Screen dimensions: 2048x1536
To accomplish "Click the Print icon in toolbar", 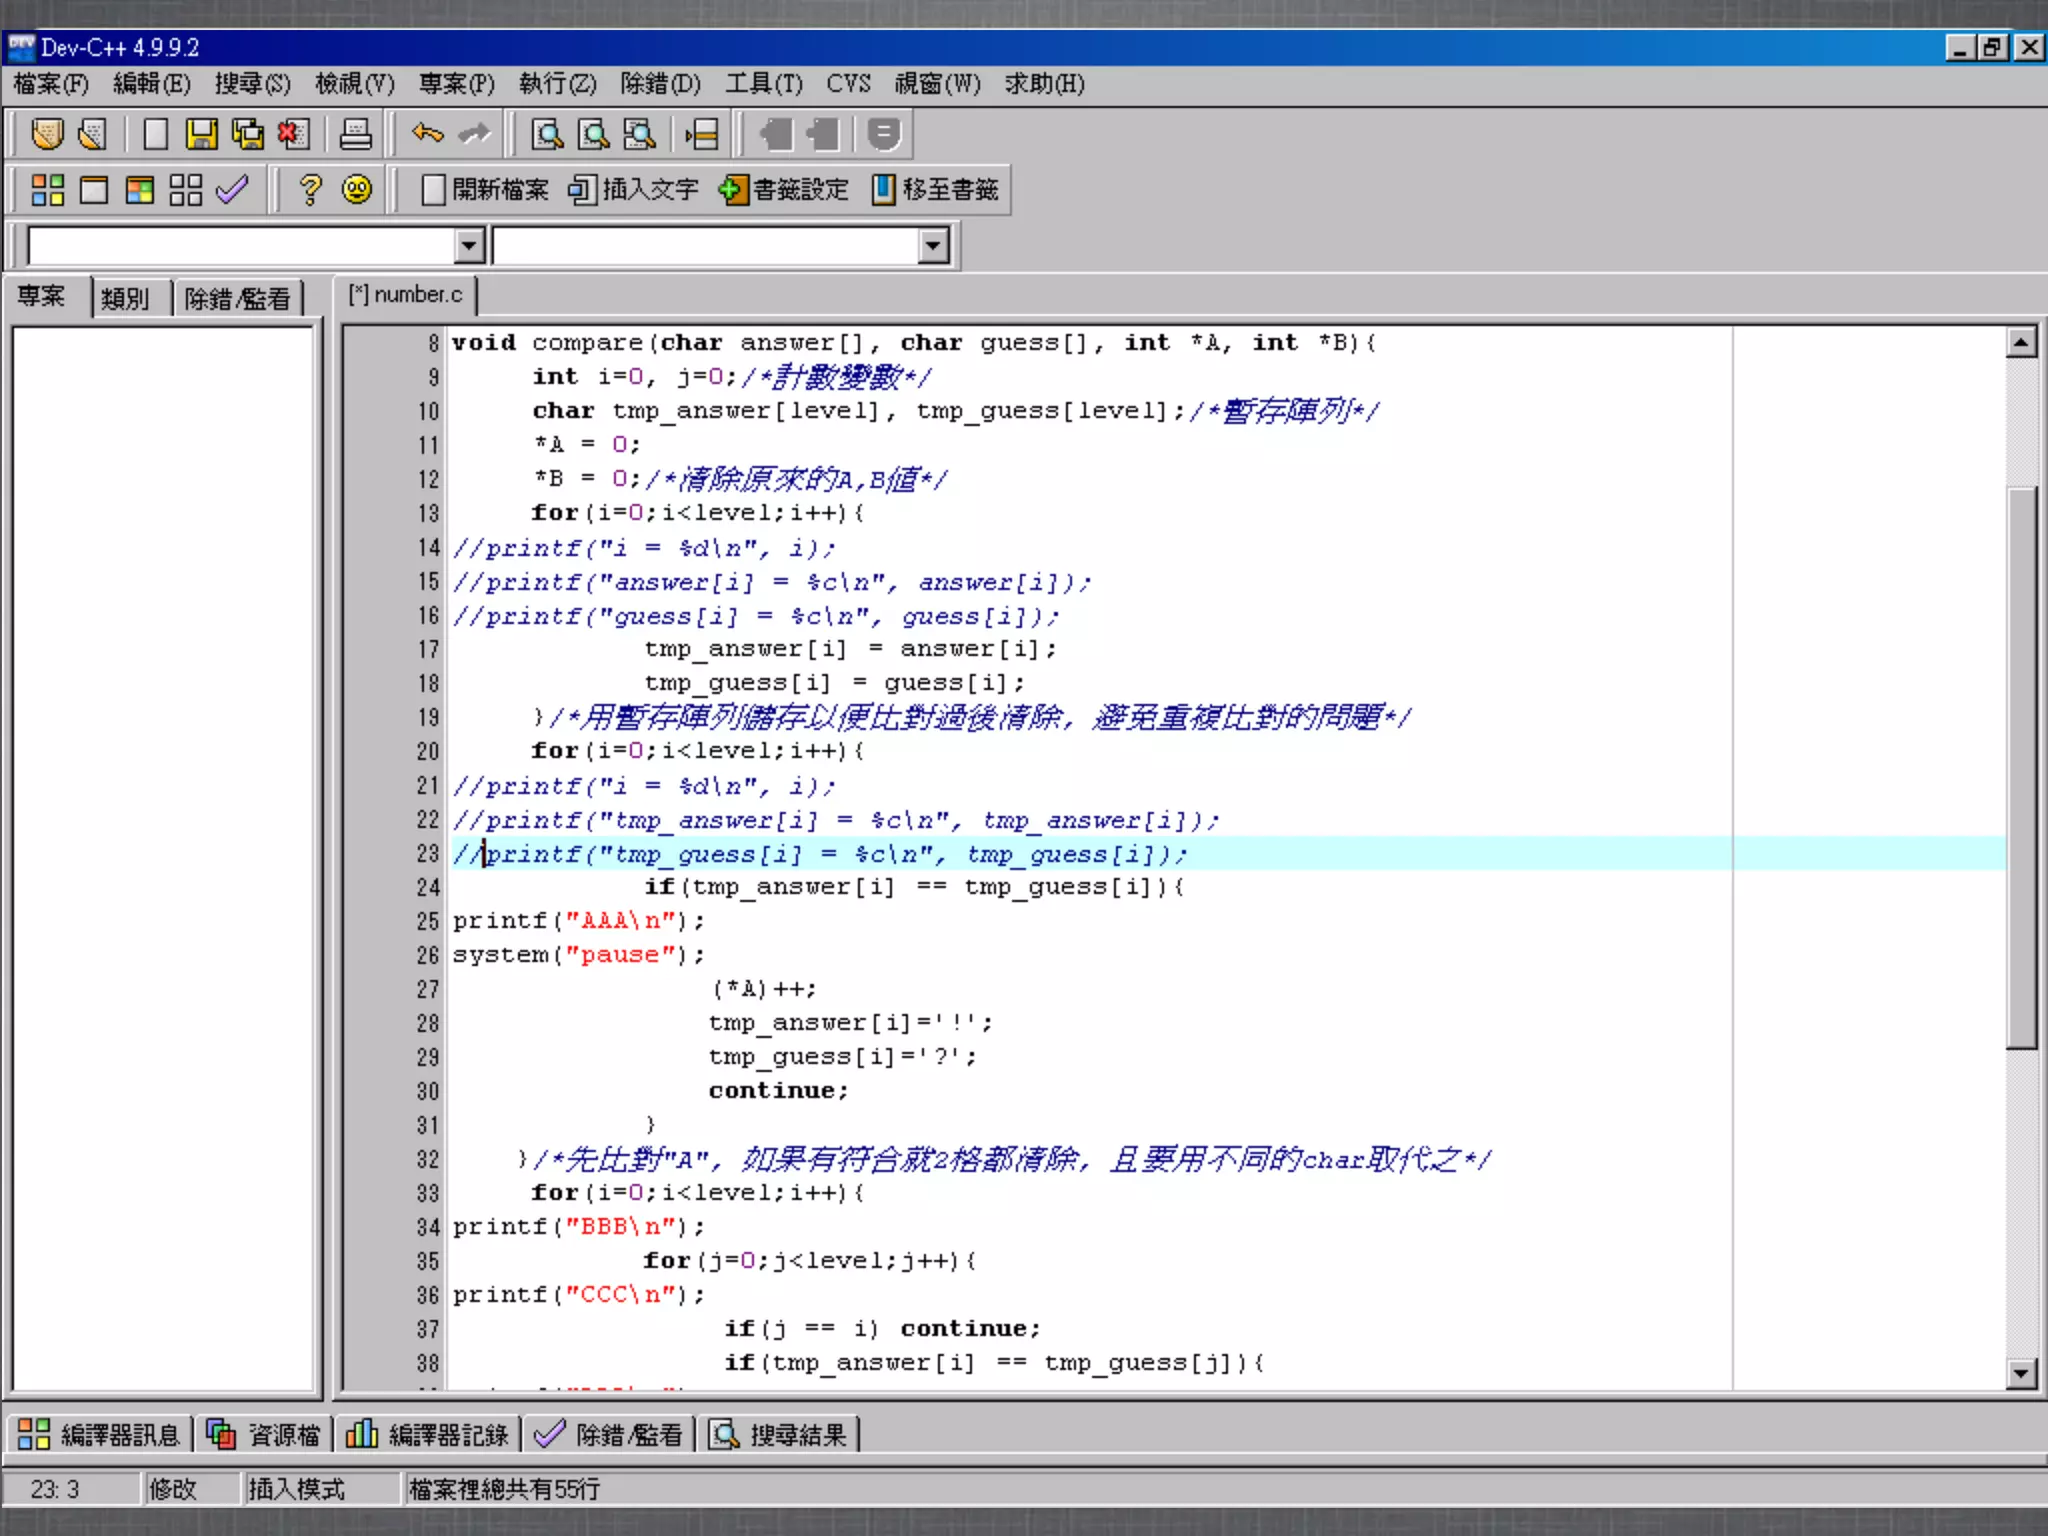I will click(x=355, y=134).
